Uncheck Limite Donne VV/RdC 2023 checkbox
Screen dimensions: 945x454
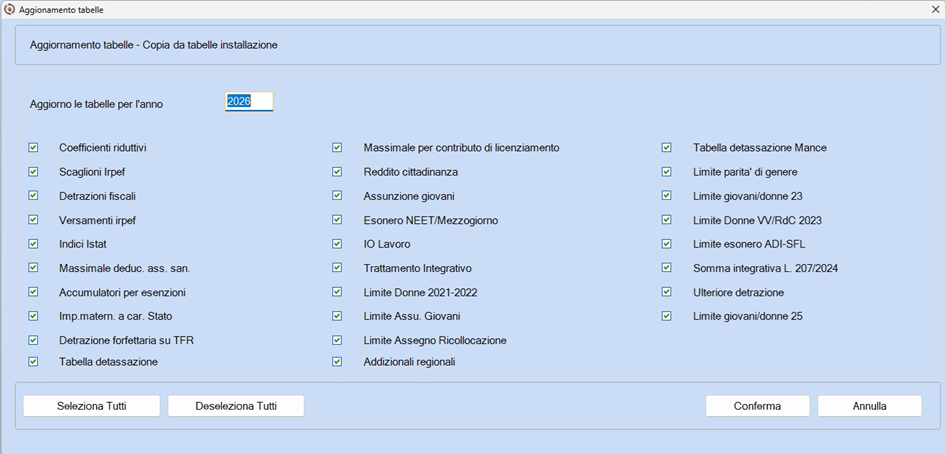tap(666, 219)
